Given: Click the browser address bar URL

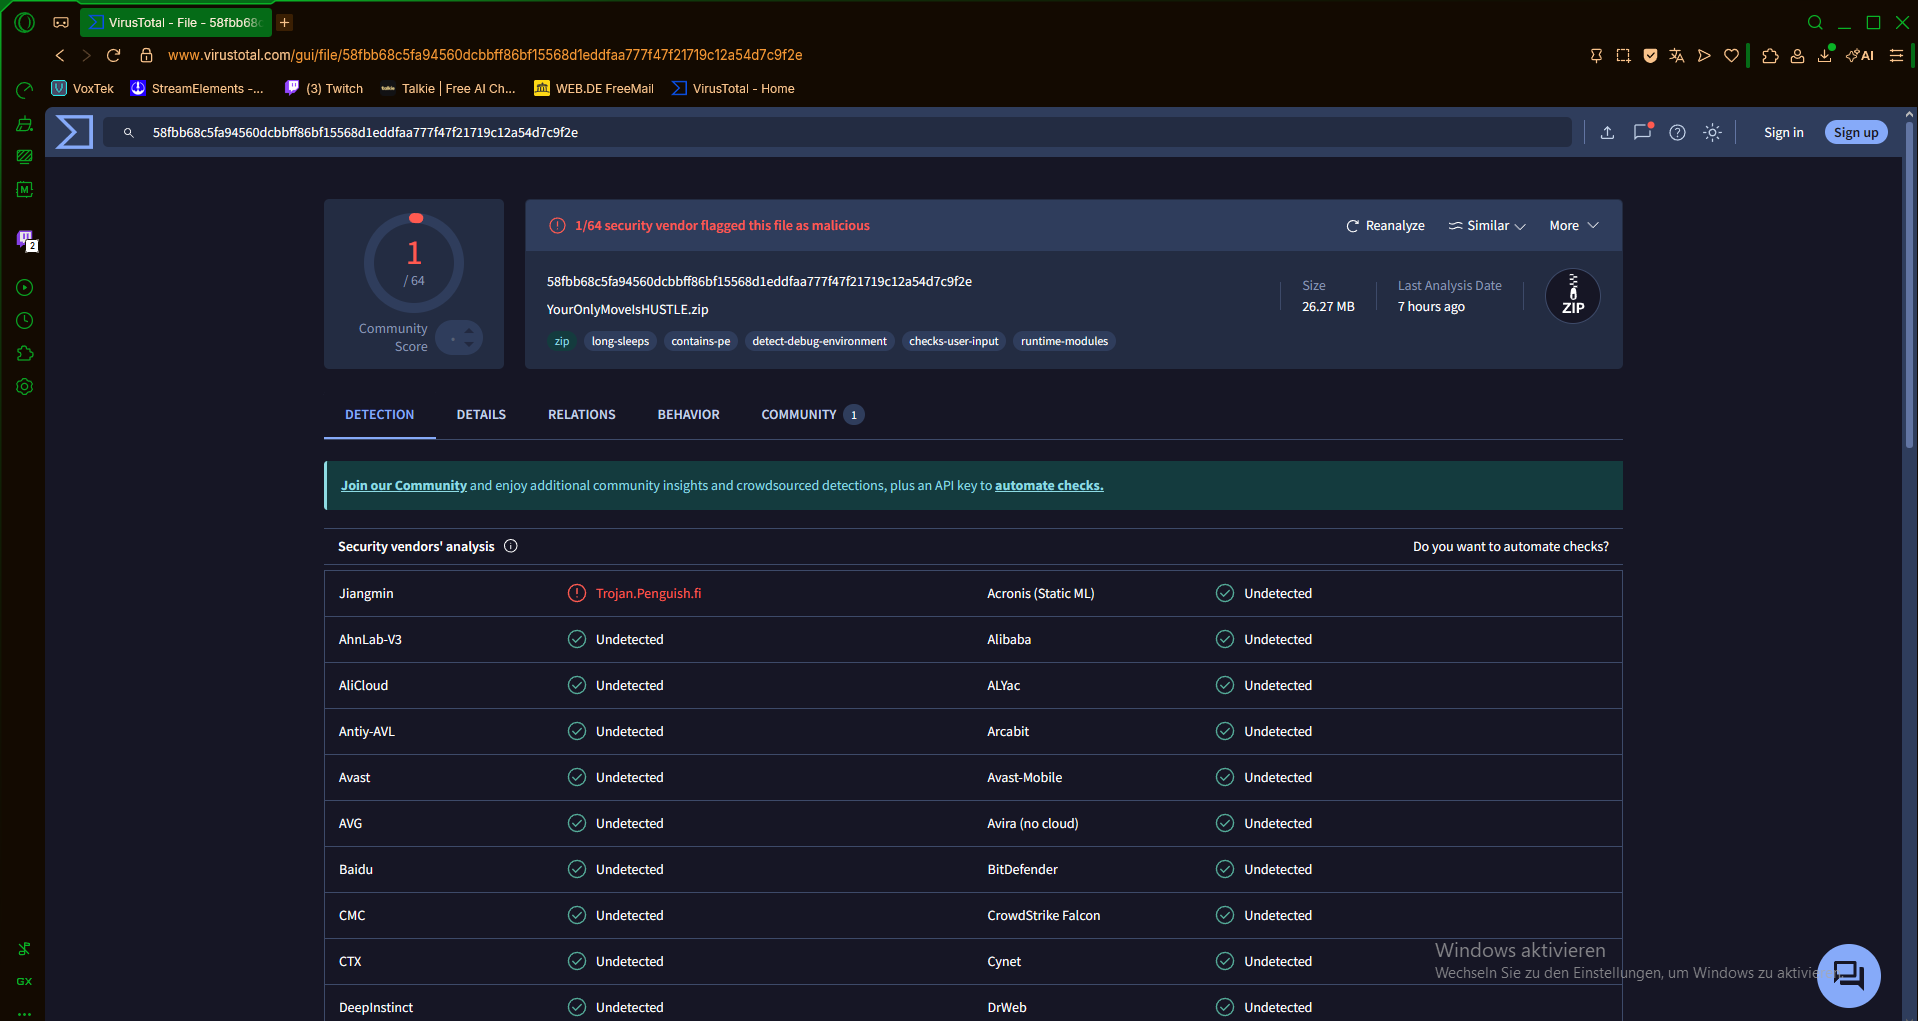Looking at the screenshot, I should [x=485, y=55].
